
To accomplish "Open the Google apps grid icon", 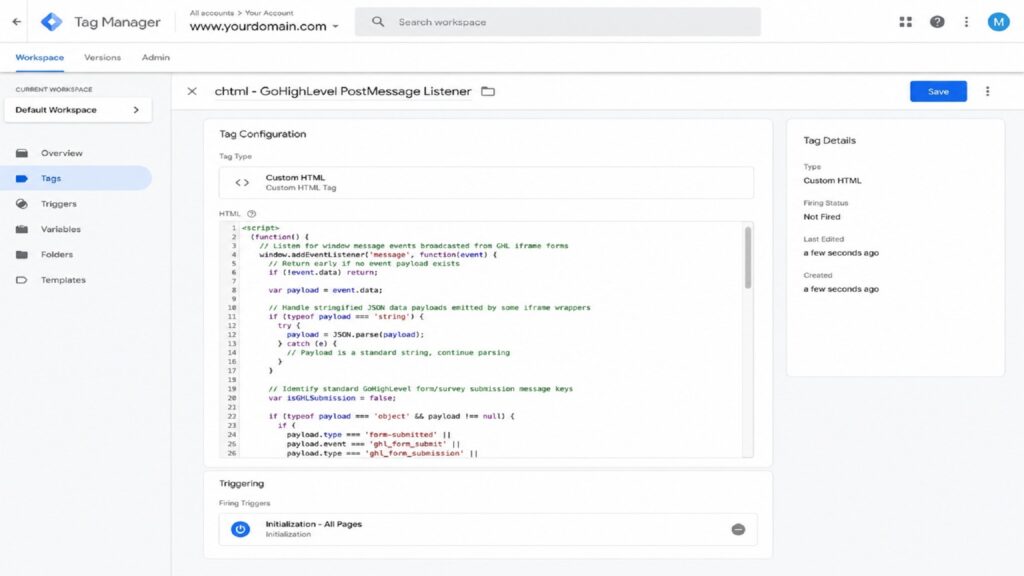I will click(905, 22).
